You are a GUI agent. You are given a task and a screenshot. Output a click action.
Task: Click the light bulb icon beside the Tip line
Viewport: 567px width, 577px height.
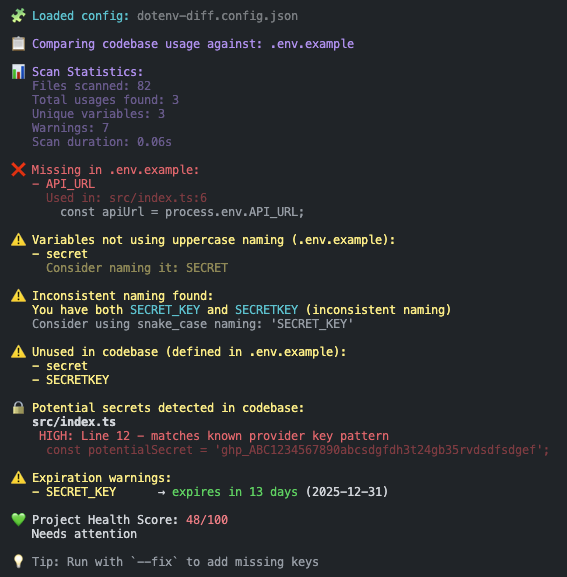18,562
